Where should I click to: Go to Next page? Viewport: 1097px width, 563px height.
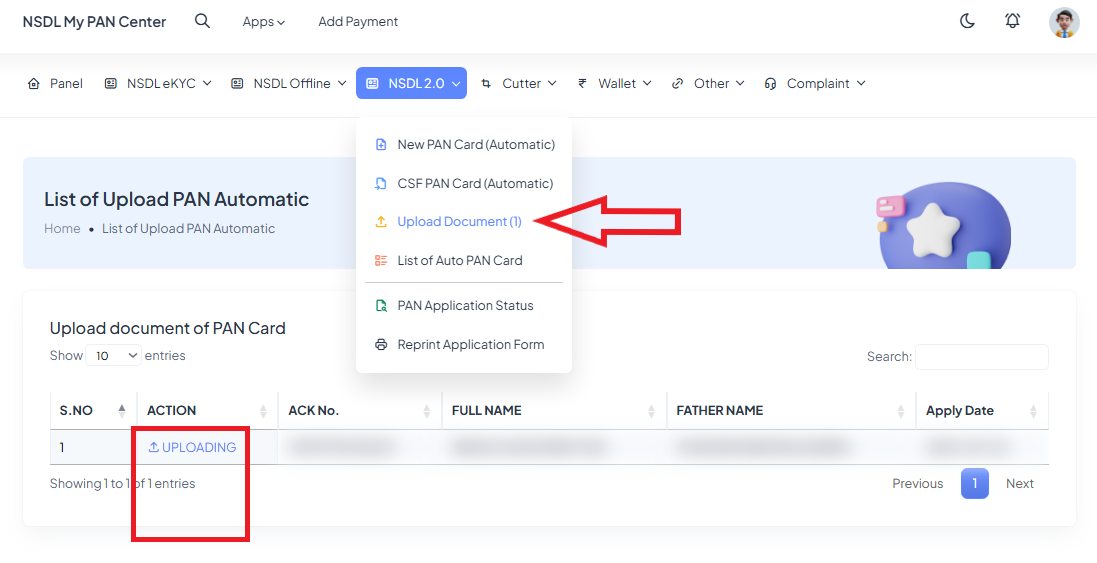tap(1019, 483)
